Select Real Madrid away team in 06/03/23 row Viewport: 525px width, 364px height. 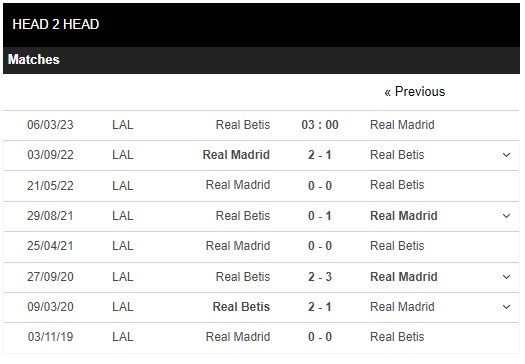(x=402, y=125)
